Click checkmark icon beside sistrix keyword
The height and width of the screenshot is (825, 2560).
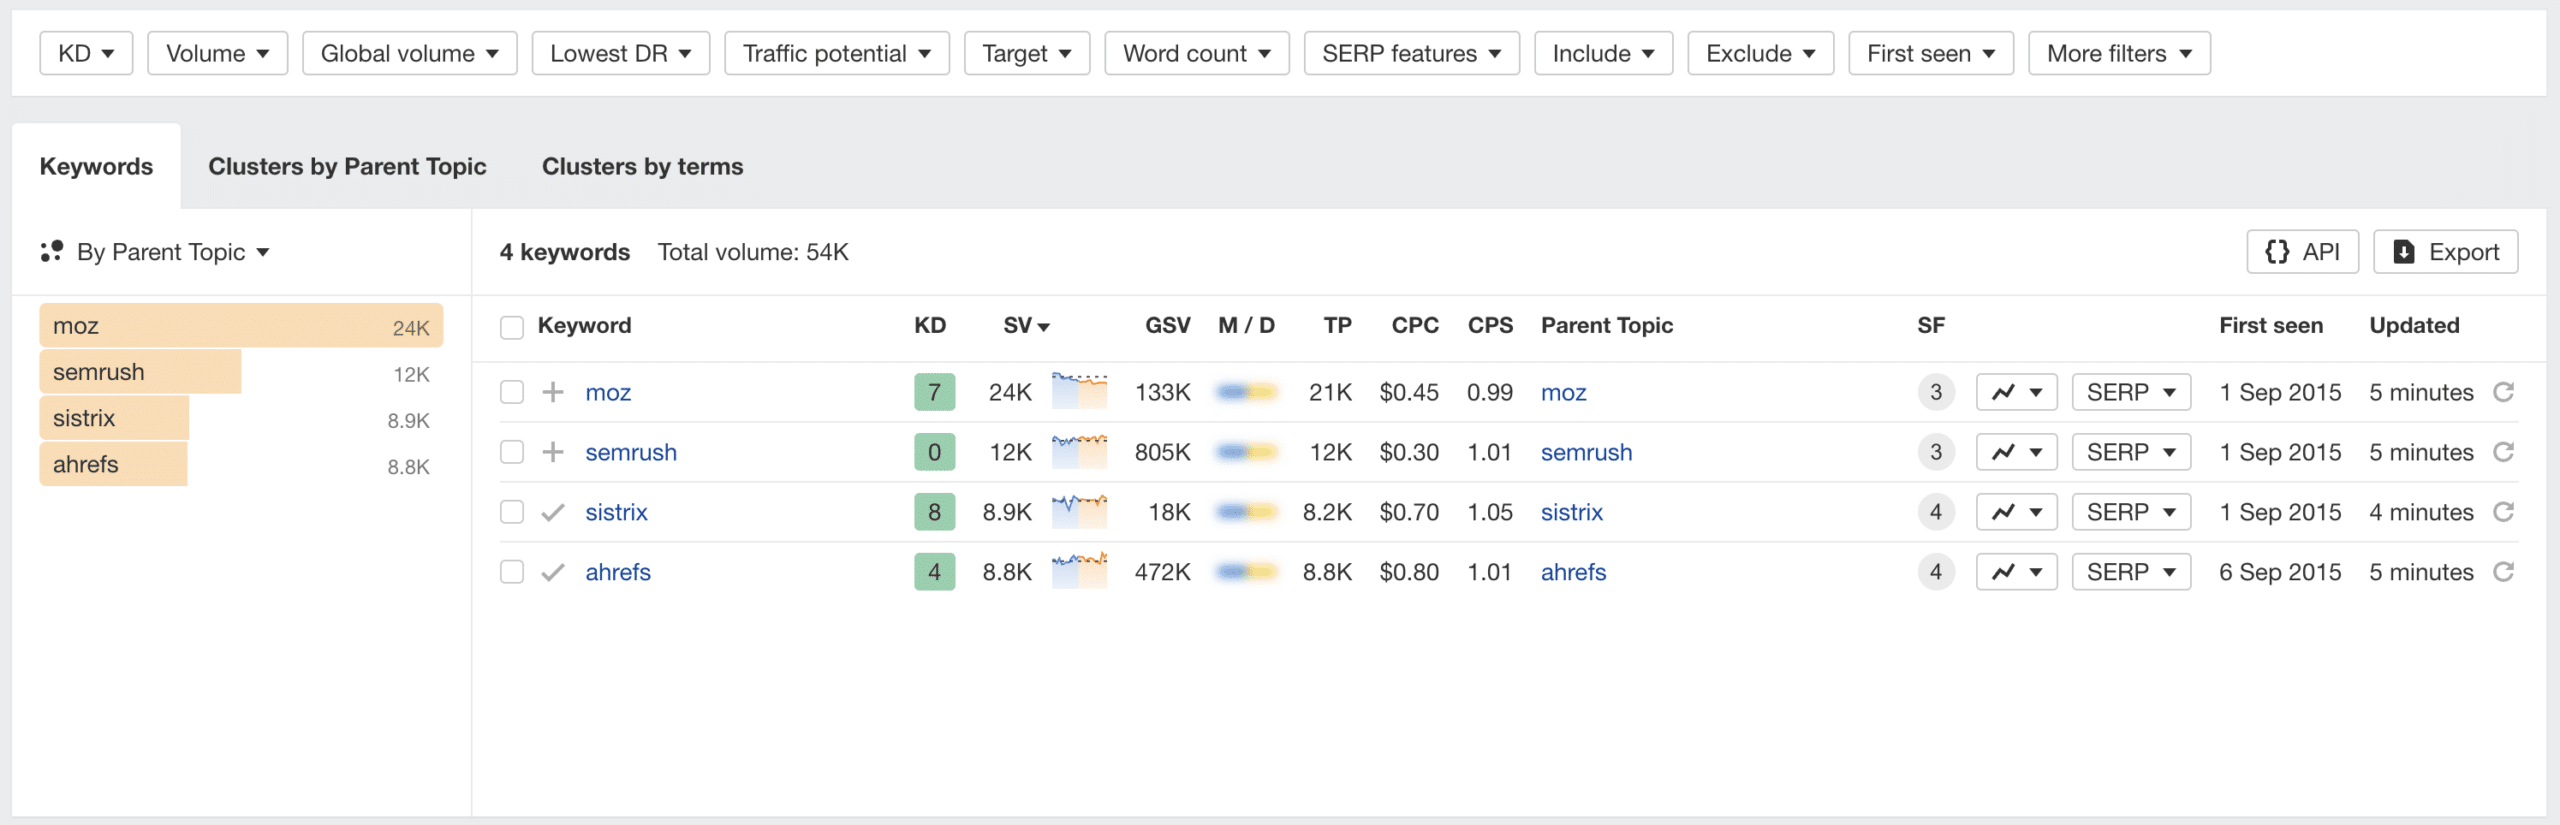(552, 513)
